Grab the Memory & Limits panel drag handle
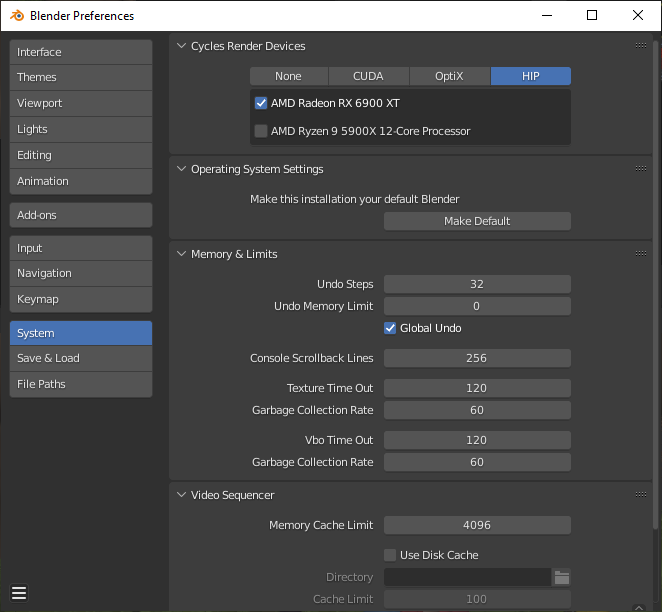Screen dimensions: 662x612 pos(641,254)
